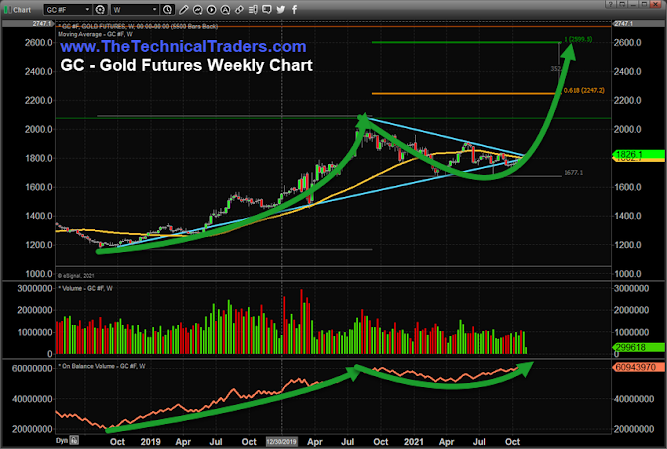Click the 'Moving Average - GC #F, W' label

pyautogui.click(x=95, y=34)
